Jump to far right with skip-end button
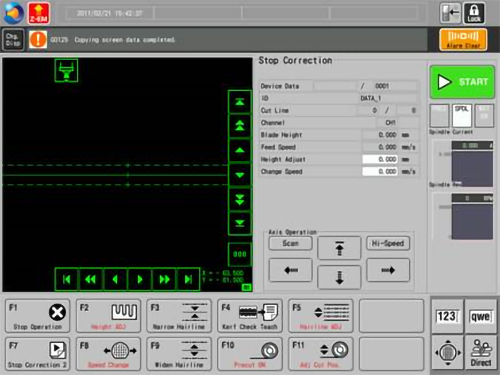The image size is (500, 375). click(188, 279)
